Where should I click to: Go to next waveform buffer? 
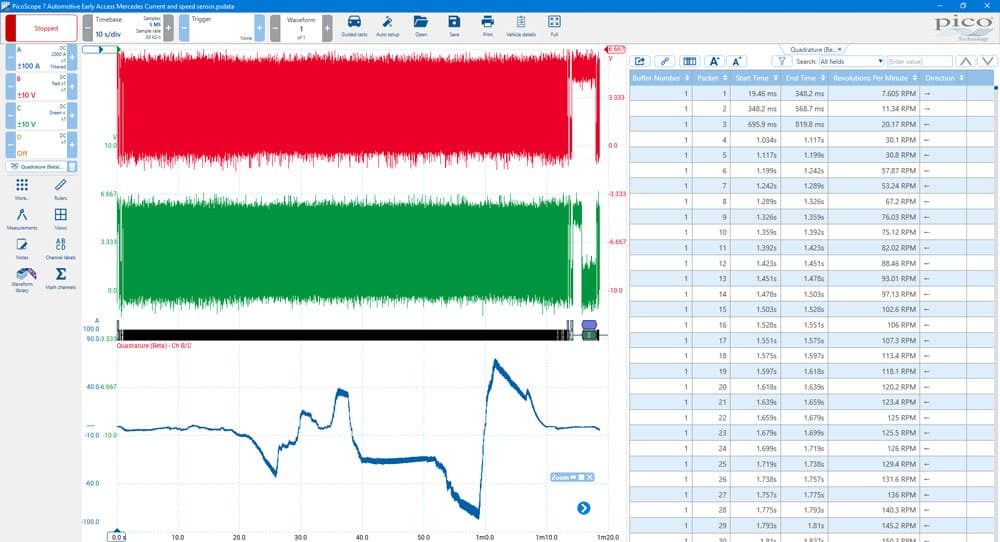(327, 28)
